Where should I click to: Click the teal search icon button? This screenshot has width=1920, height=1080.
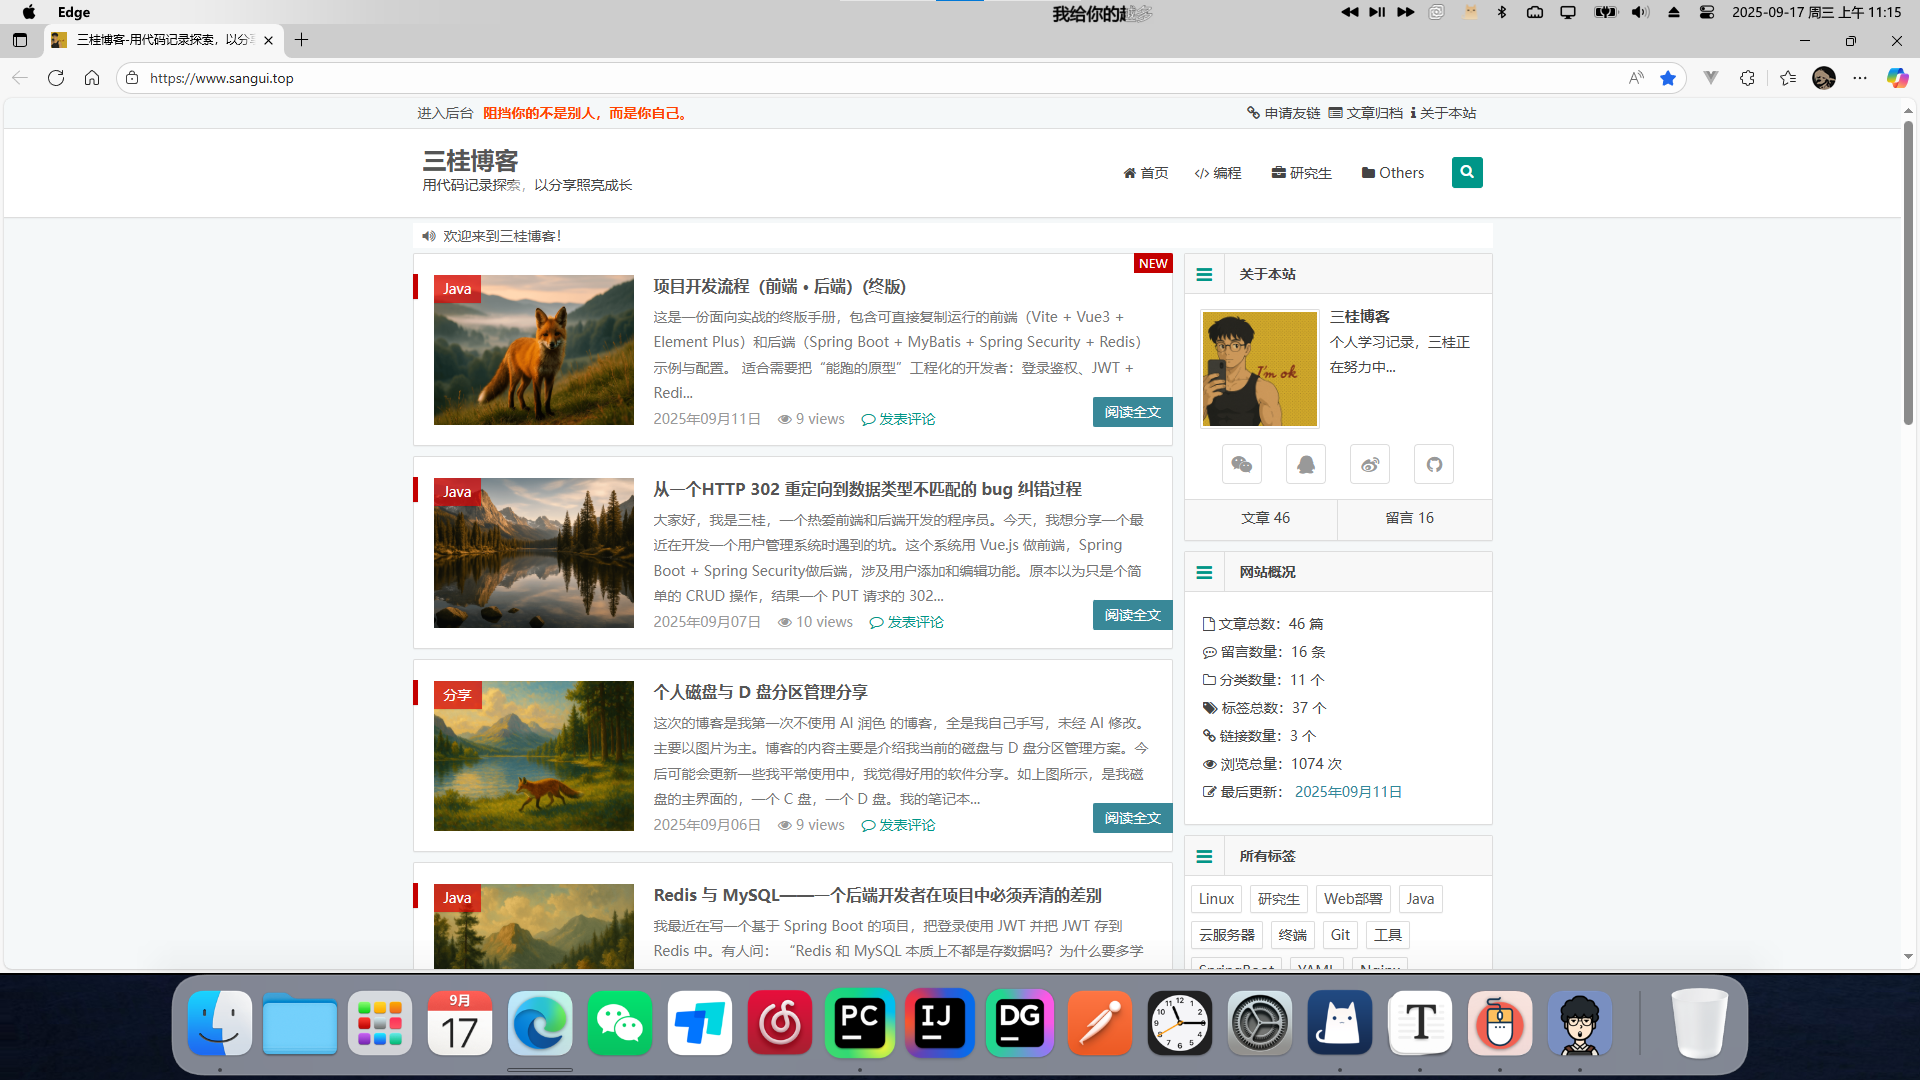tap(1467, 172)
